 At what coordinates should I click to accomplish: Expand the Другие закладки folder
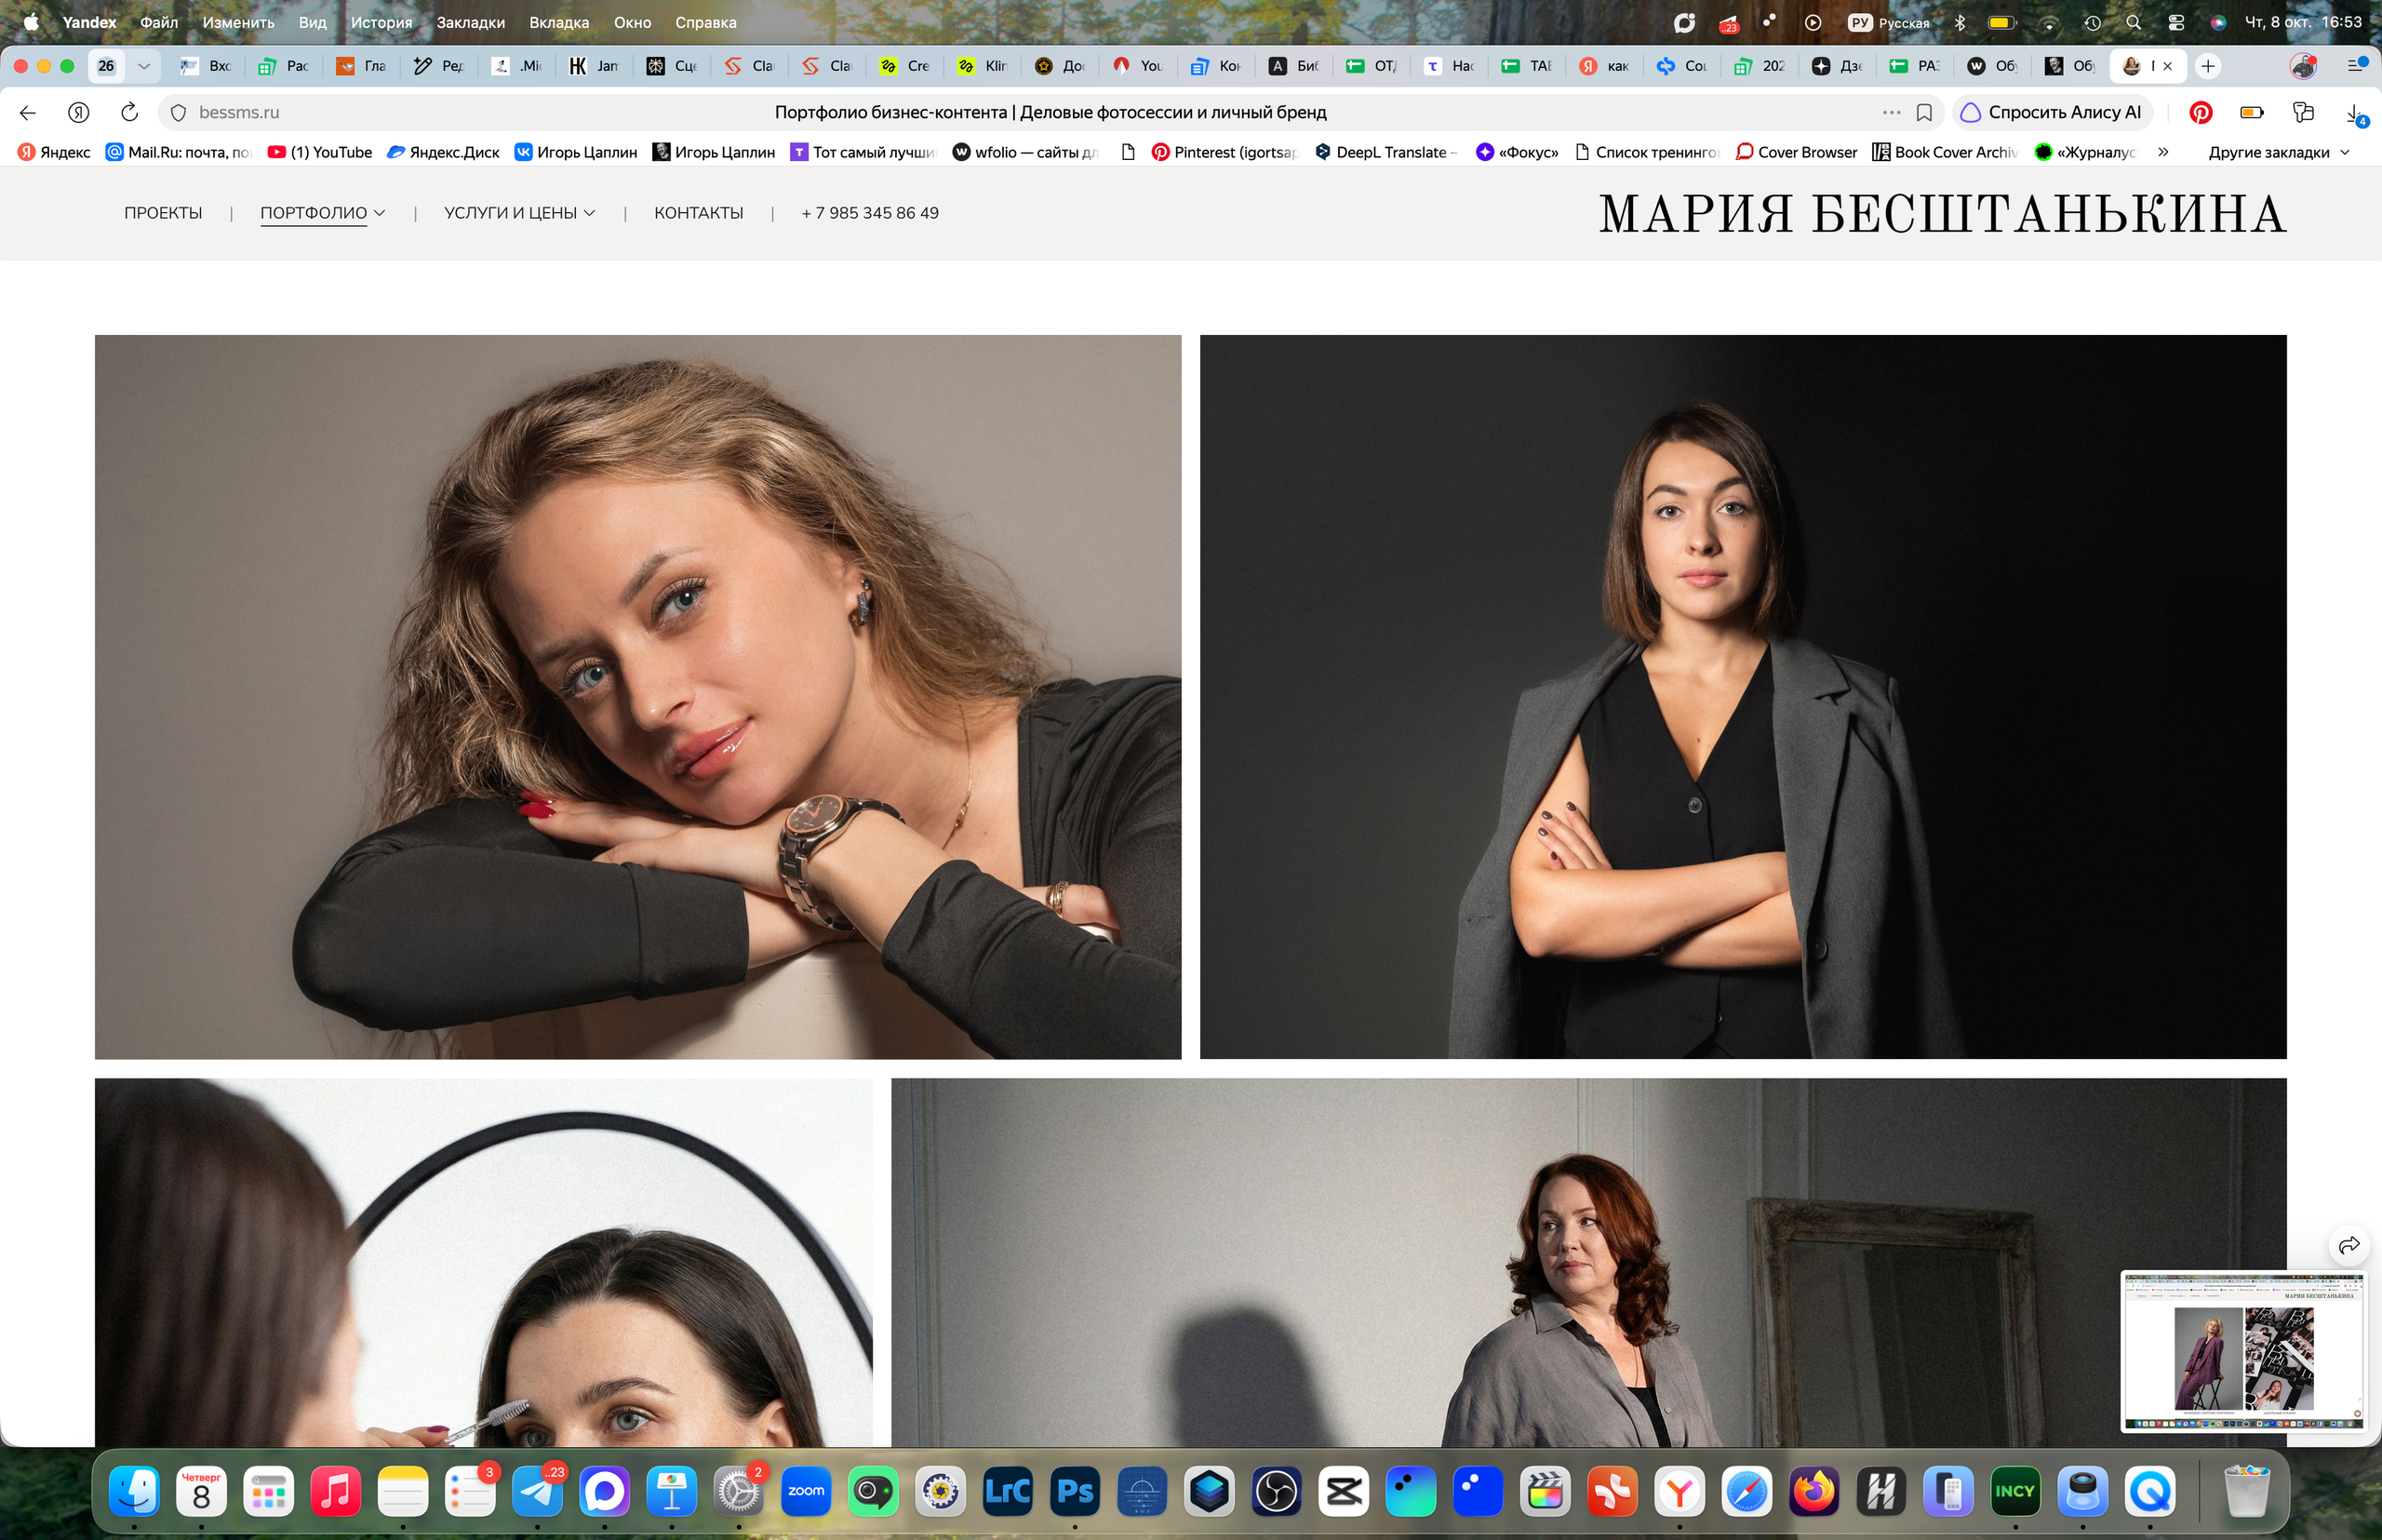(x=2279, y=152)
